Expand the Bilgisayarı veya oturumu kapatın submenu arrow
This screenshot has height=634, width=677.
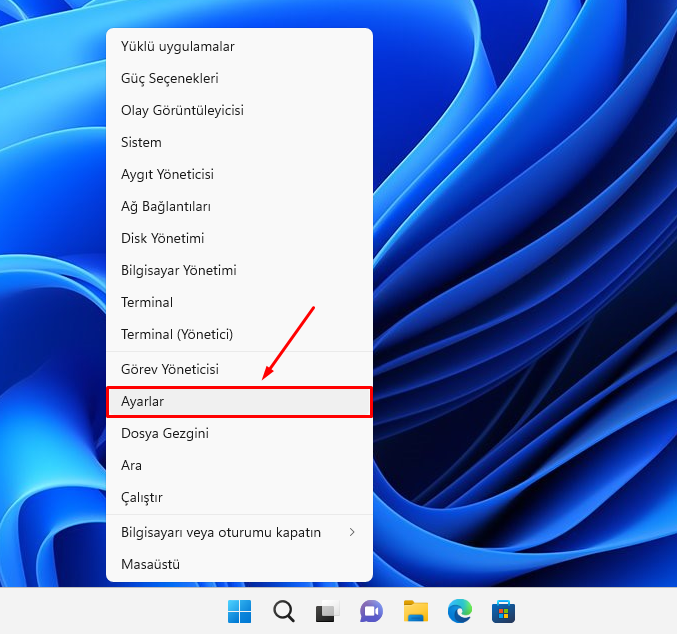point(352,532)
